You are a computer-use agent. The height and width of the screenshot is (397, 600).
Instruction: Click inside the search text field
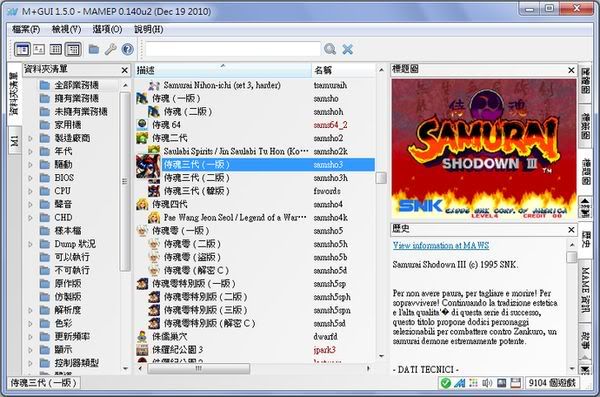pos(233,49)
